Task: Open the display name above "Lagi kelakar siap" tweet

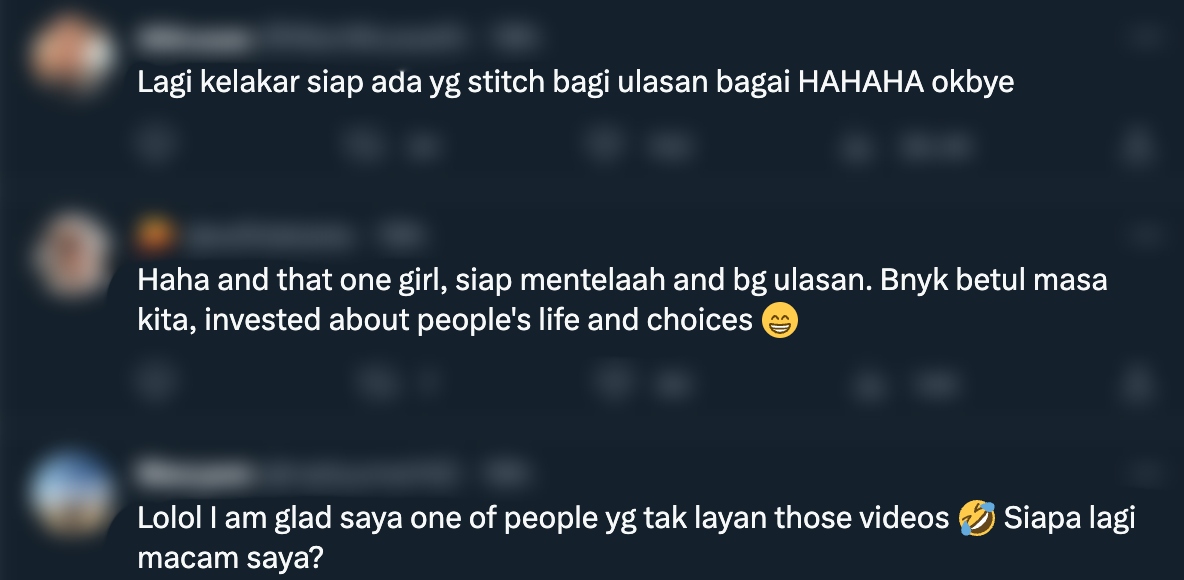Action: (195, 36)
